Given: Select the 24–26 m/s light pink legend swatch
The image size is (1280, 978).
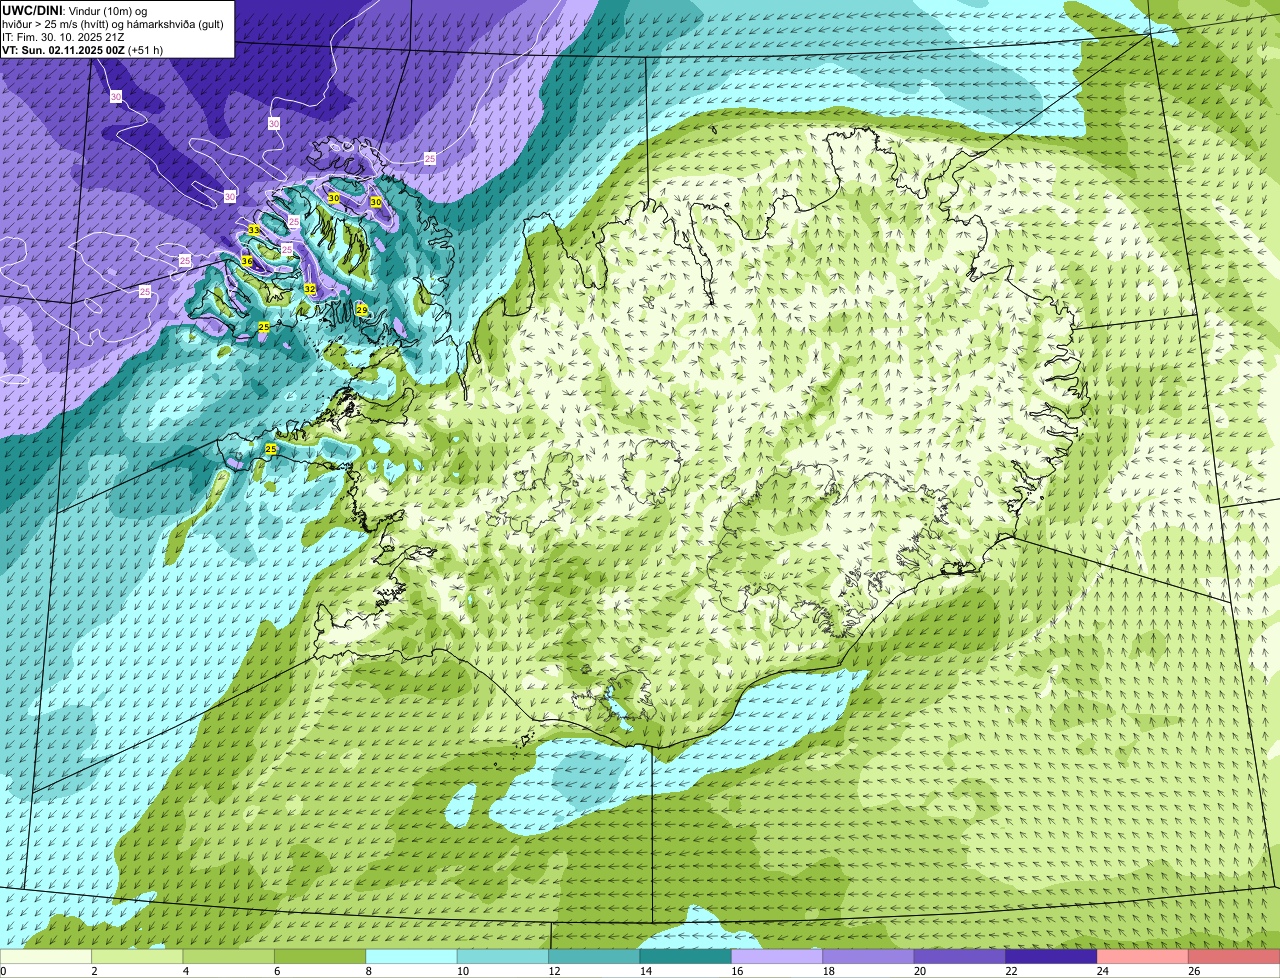Looking at the screenshot, I should 1142,956.
